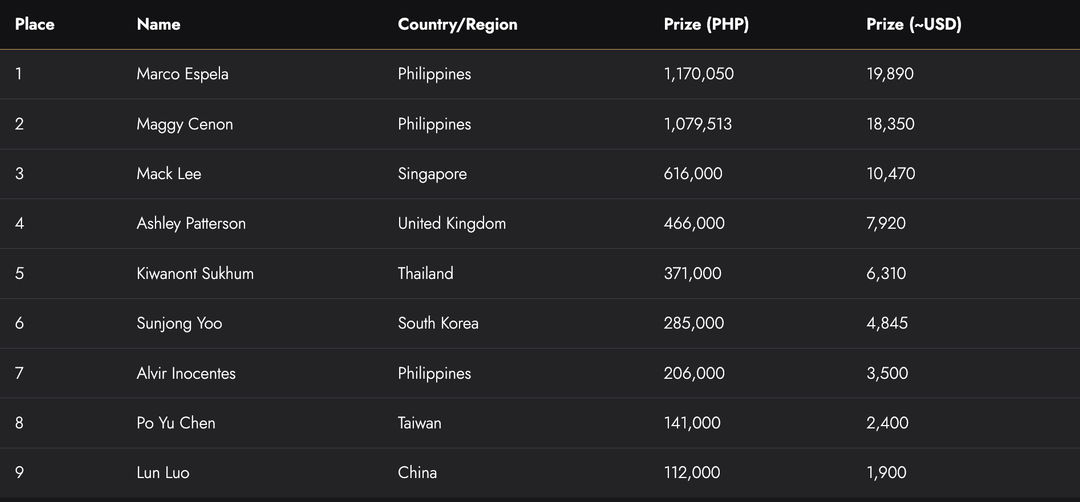The height and width of the screenshot is (502, 1080).
Task: Click Ashley Patterson in the table
Action: (x=191, y=223)
